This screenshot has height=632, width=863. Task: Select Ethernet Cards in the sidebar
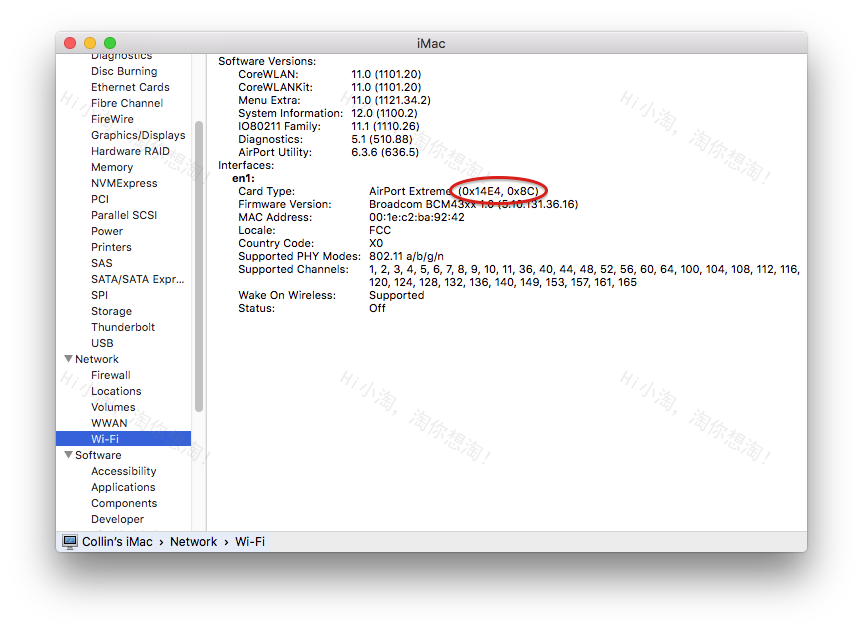click(x=130, y=87)
